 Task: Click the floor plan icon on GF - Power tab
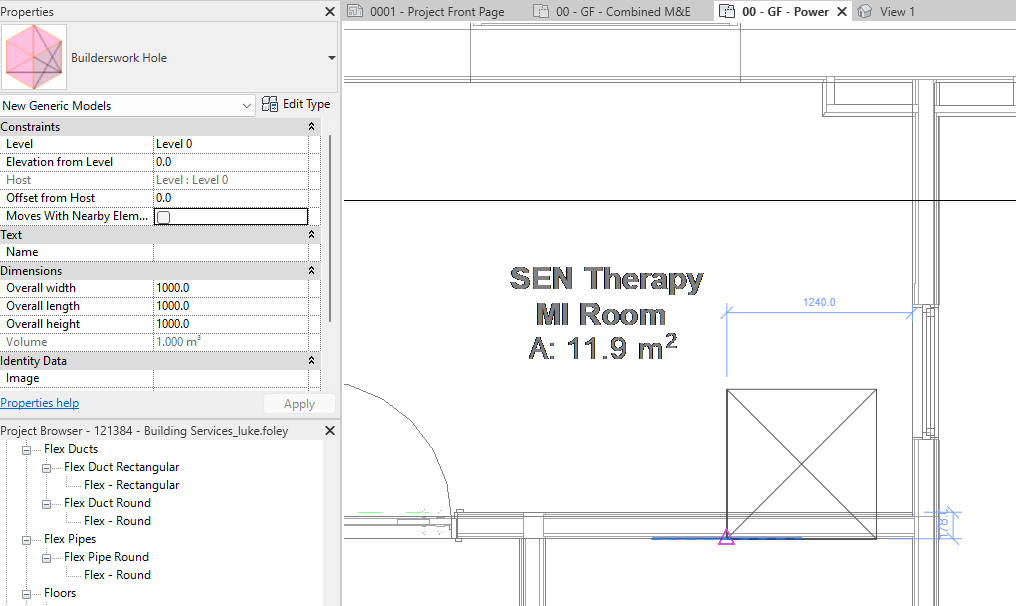727,11
